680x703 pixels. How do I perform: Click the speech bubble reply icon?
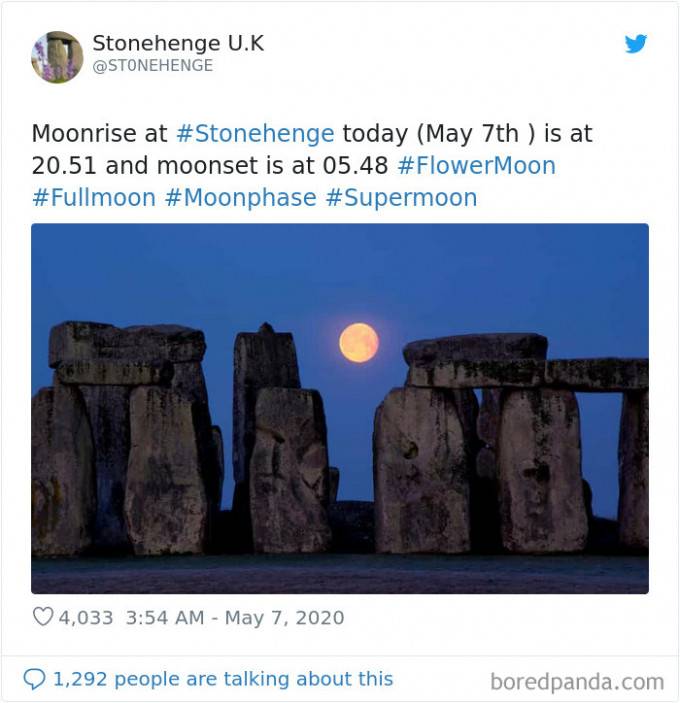[x=34, y=679]
